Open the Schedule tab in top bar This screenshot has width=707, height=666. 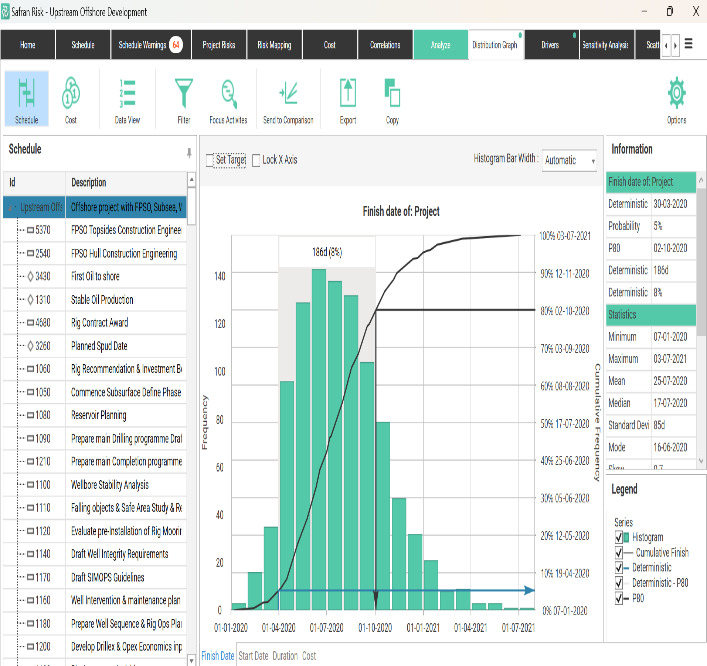83,45
